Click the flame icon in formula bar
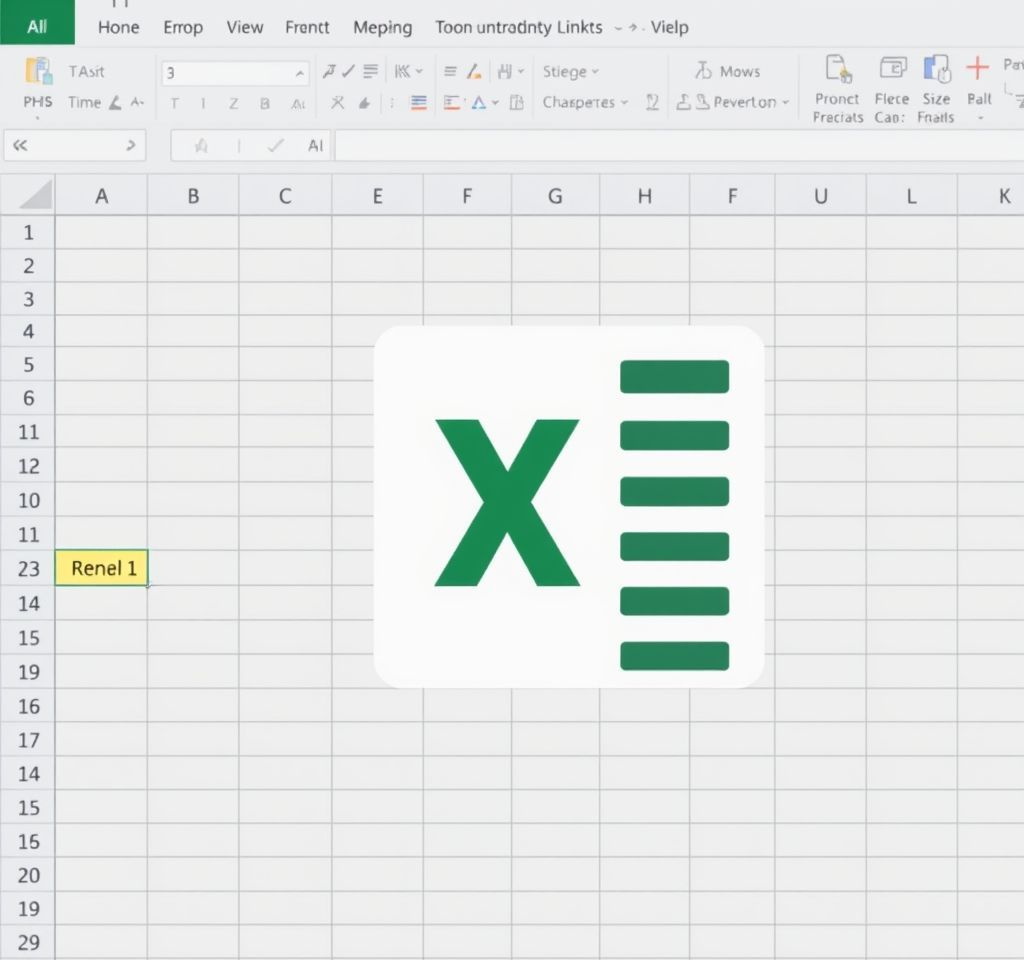 (201, 146)
